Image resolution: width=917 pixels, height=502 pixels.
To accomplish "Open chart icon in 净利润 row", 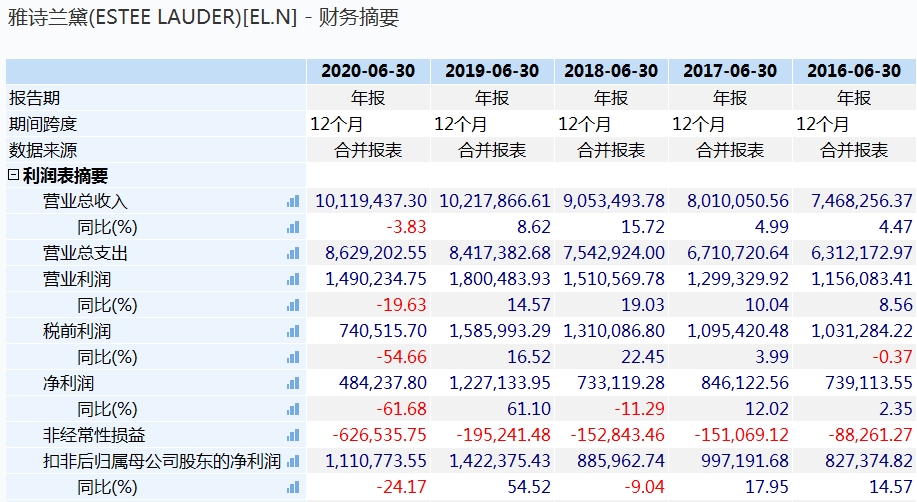I will pos(293,383).
